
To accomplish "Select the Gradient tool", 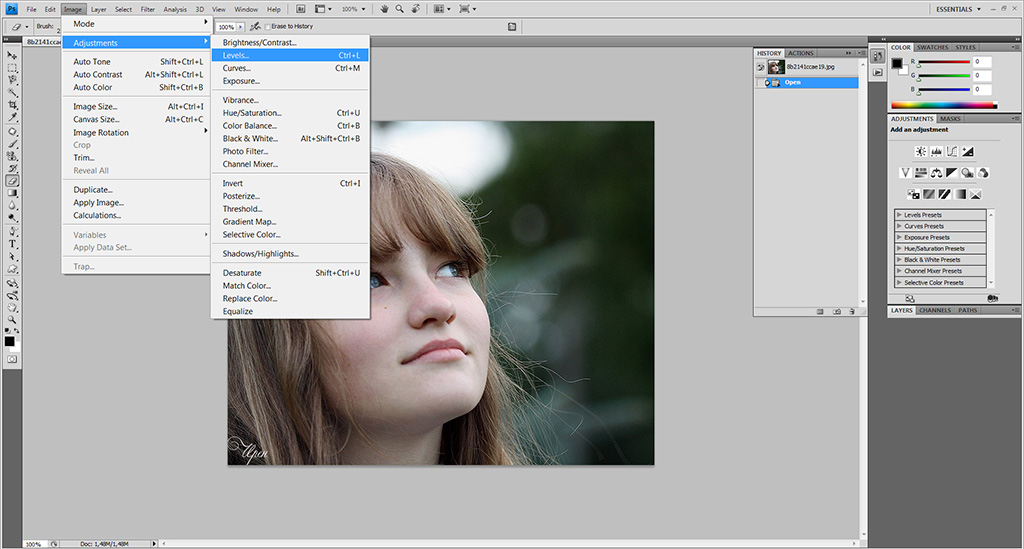I will click(12, 193).
